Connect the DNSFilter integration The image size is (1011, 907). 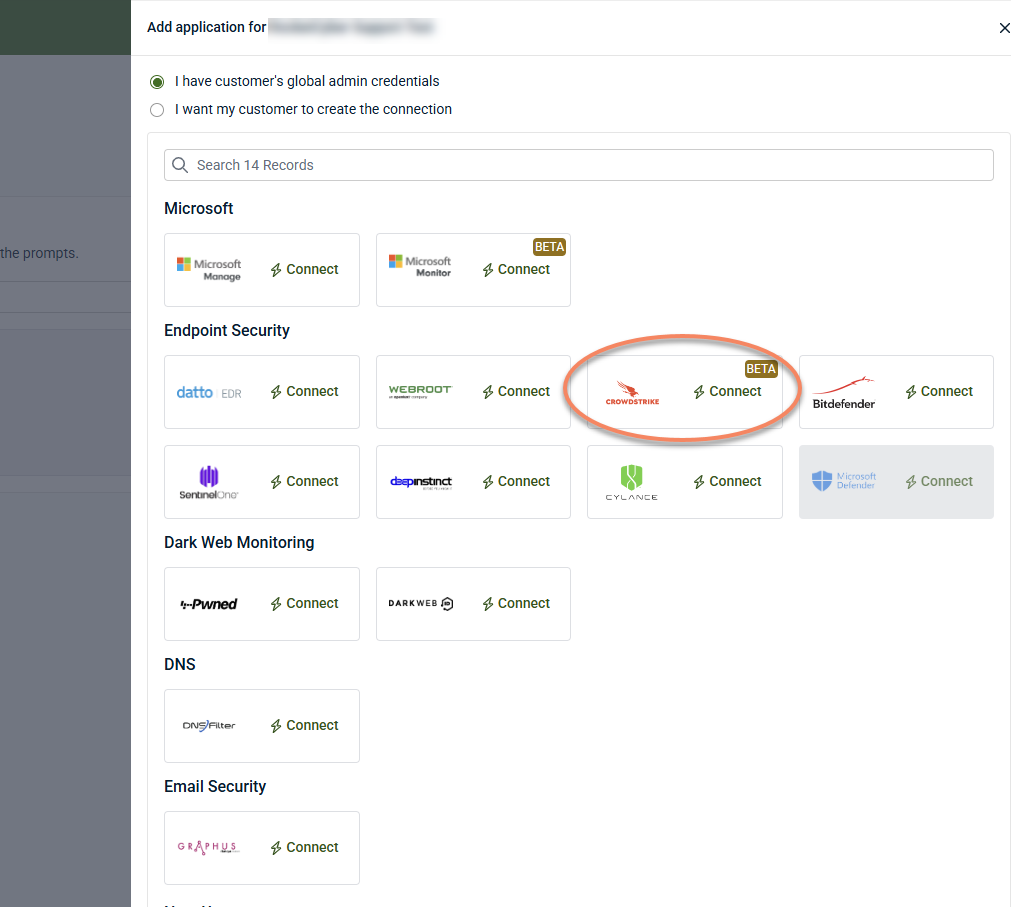pyautogui.click(x=304, y=725)
